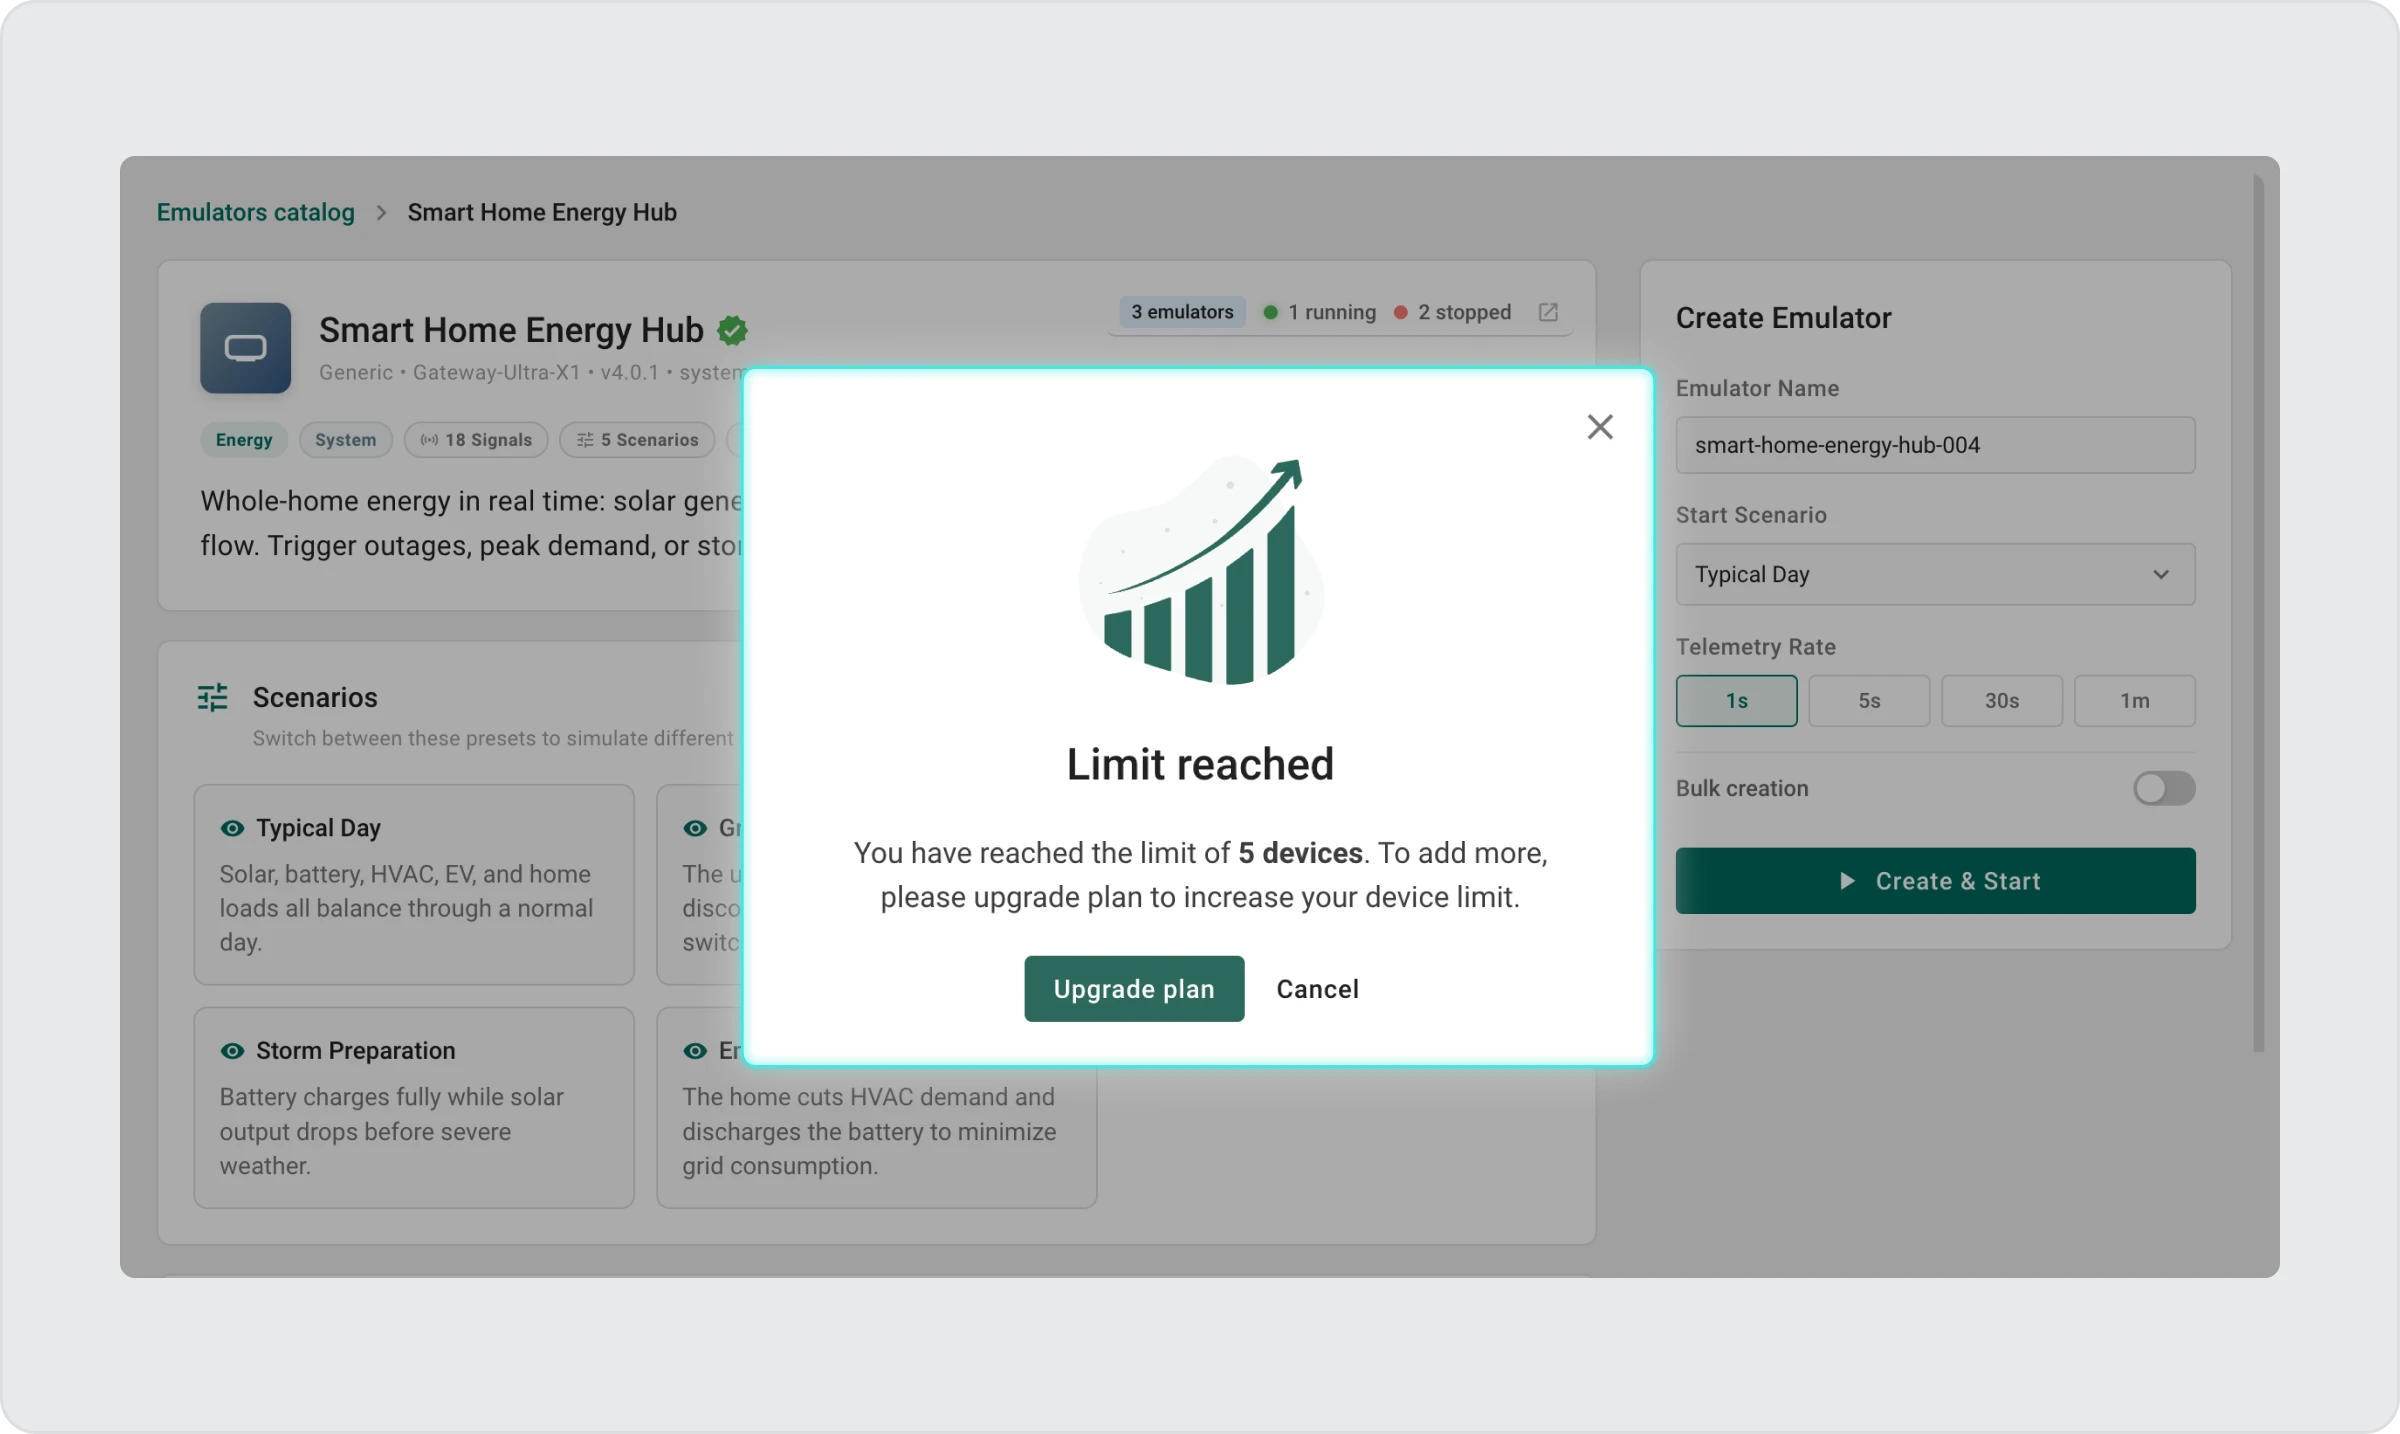
Task: Click the 18 Signals tag chip
Action: [x=476, y=440]
